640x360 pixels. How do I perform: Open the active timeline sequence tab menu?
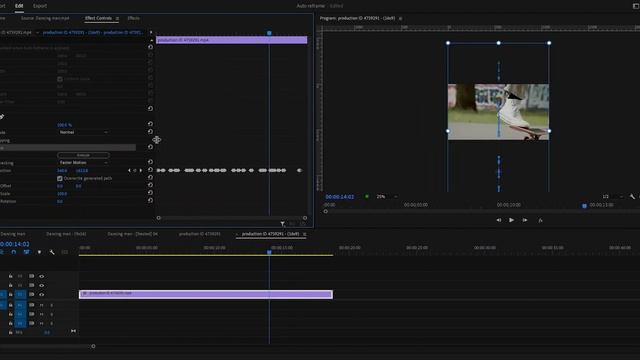(x=304, y=234)
